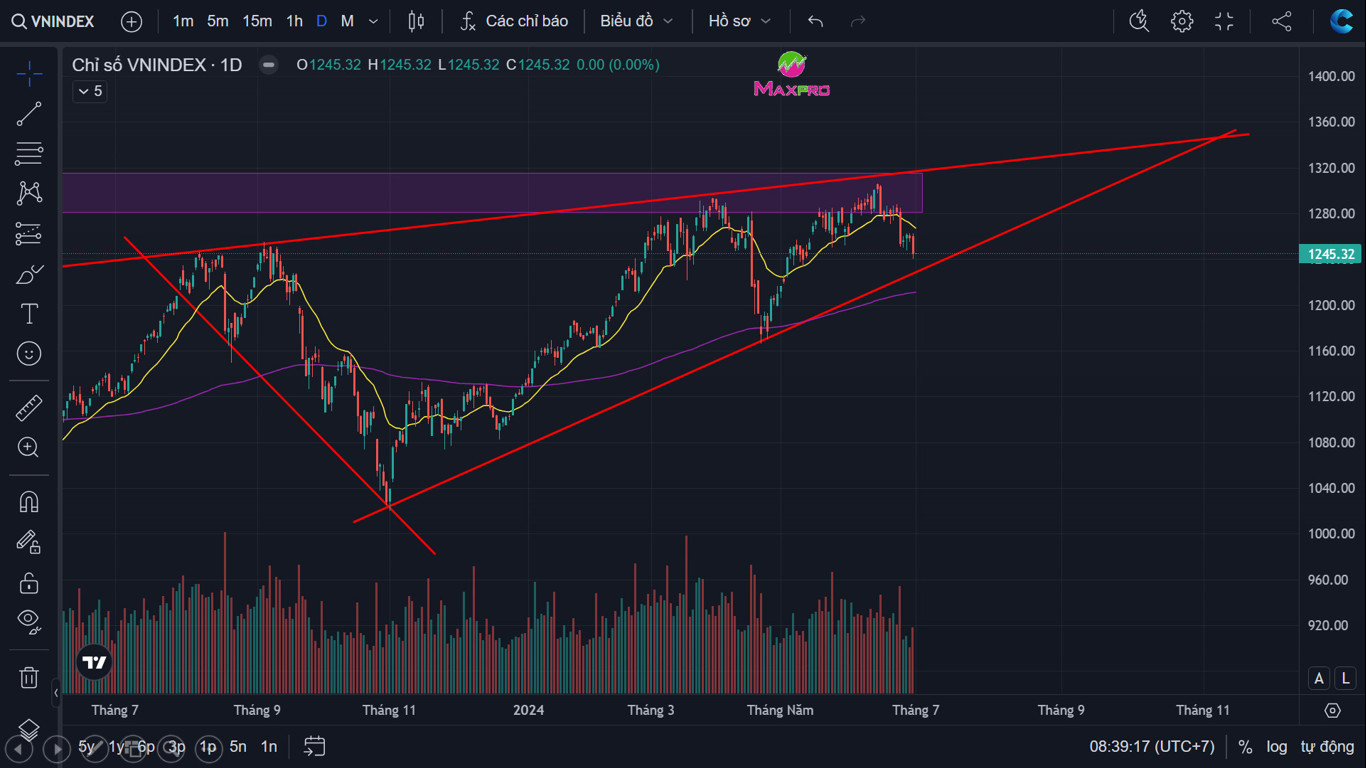The width and height of the screenshot is (1366, 768).
Task: Open the VNINDEX symbol search
Action: click(x=53, y=21)
